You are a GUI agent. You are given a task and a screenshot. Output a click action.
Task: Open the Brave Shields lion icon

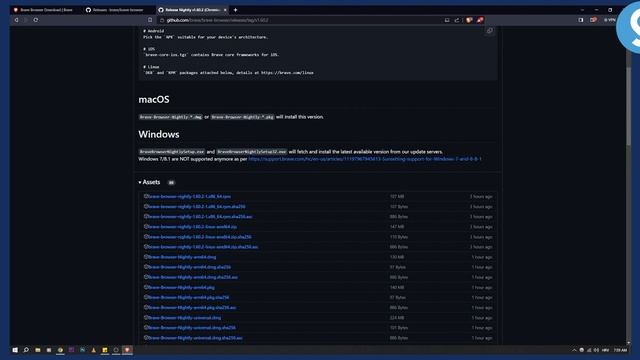pos(469,20)
